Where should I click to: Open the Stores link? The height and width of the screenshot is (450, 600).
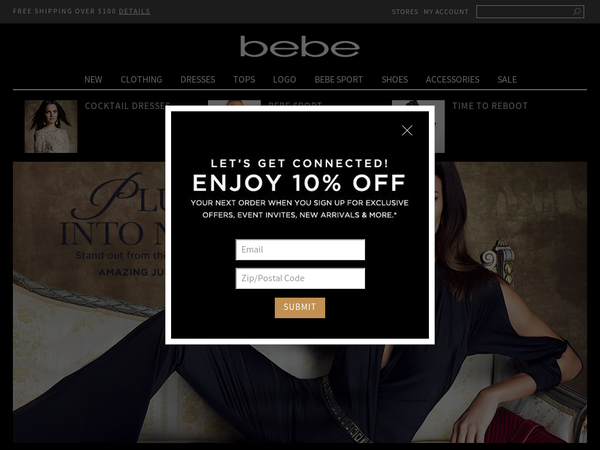[x=405, y=12]
